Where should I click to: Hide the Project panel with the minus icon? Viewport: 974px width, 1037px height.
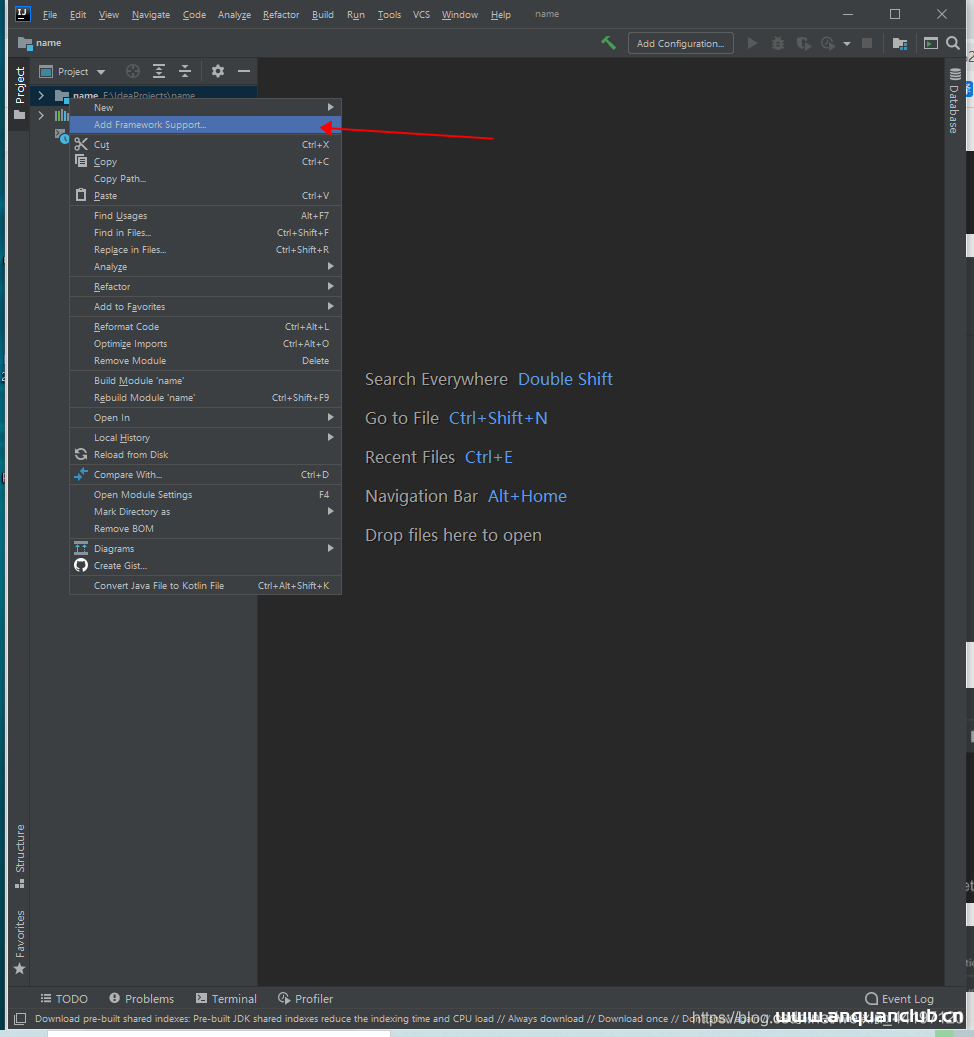tap(244, 71)
